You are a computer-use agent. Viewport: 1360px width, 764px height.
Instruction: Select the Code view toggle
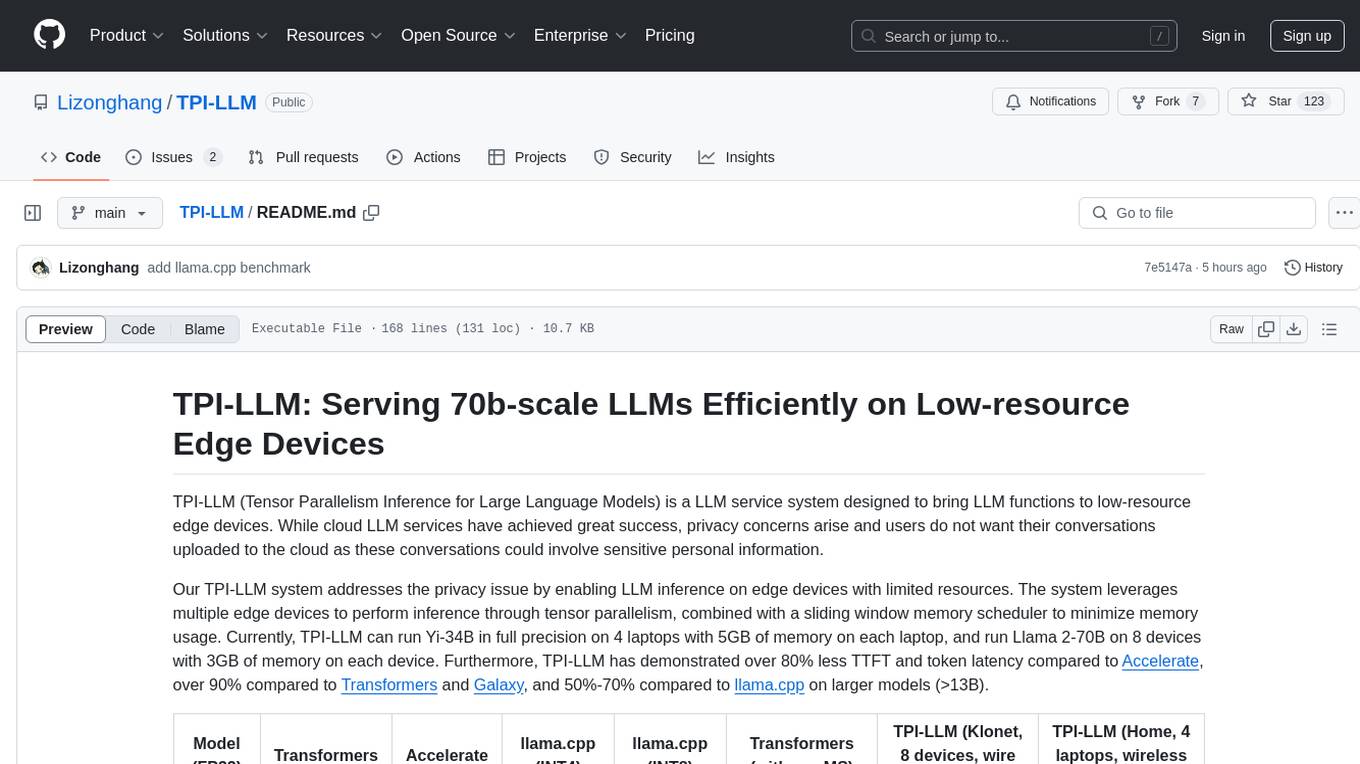[138, 329]
